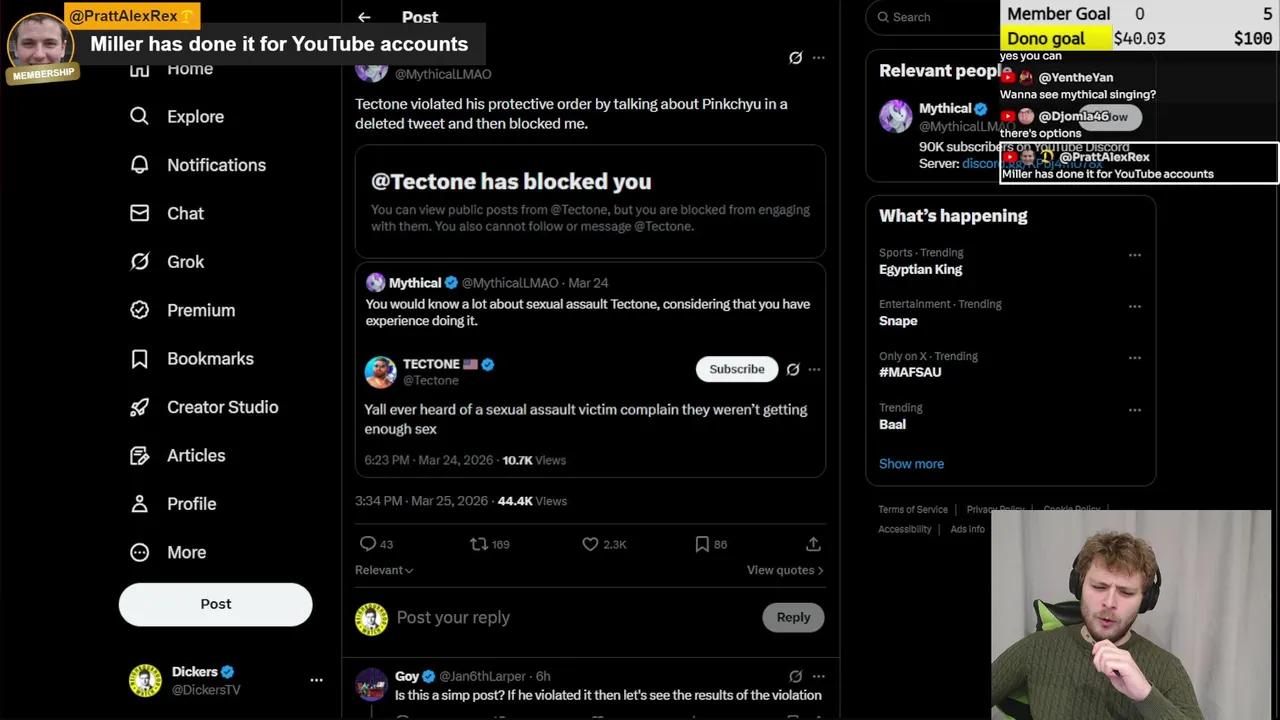Repost the tweet with 169 reposts
Screen dimensions: 1280x720
[479, 544]
